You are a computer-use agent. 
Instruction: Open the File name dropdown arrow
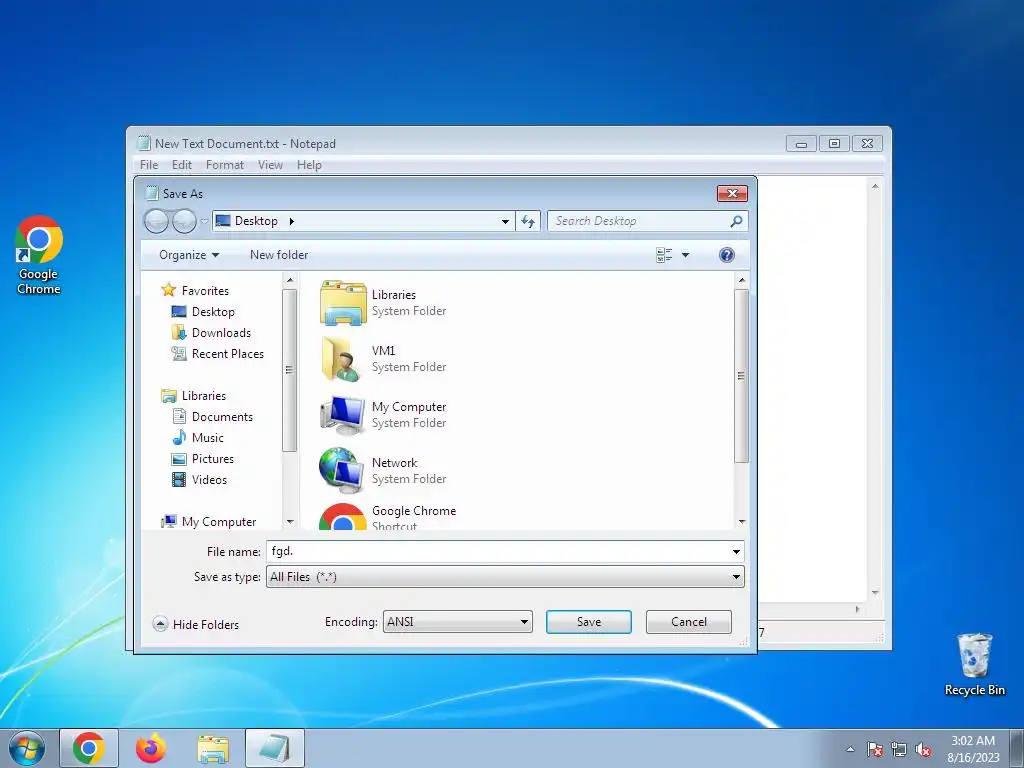pos(736,551)
